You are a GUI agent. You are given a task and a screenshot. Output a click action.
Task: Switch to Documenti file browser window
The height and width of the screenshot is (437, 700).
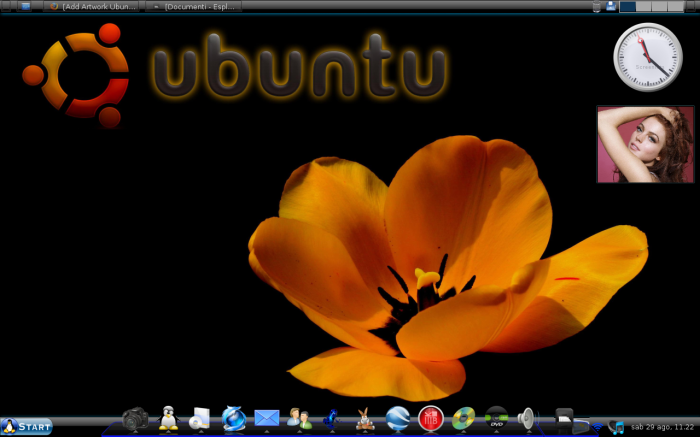click(193, 6)
